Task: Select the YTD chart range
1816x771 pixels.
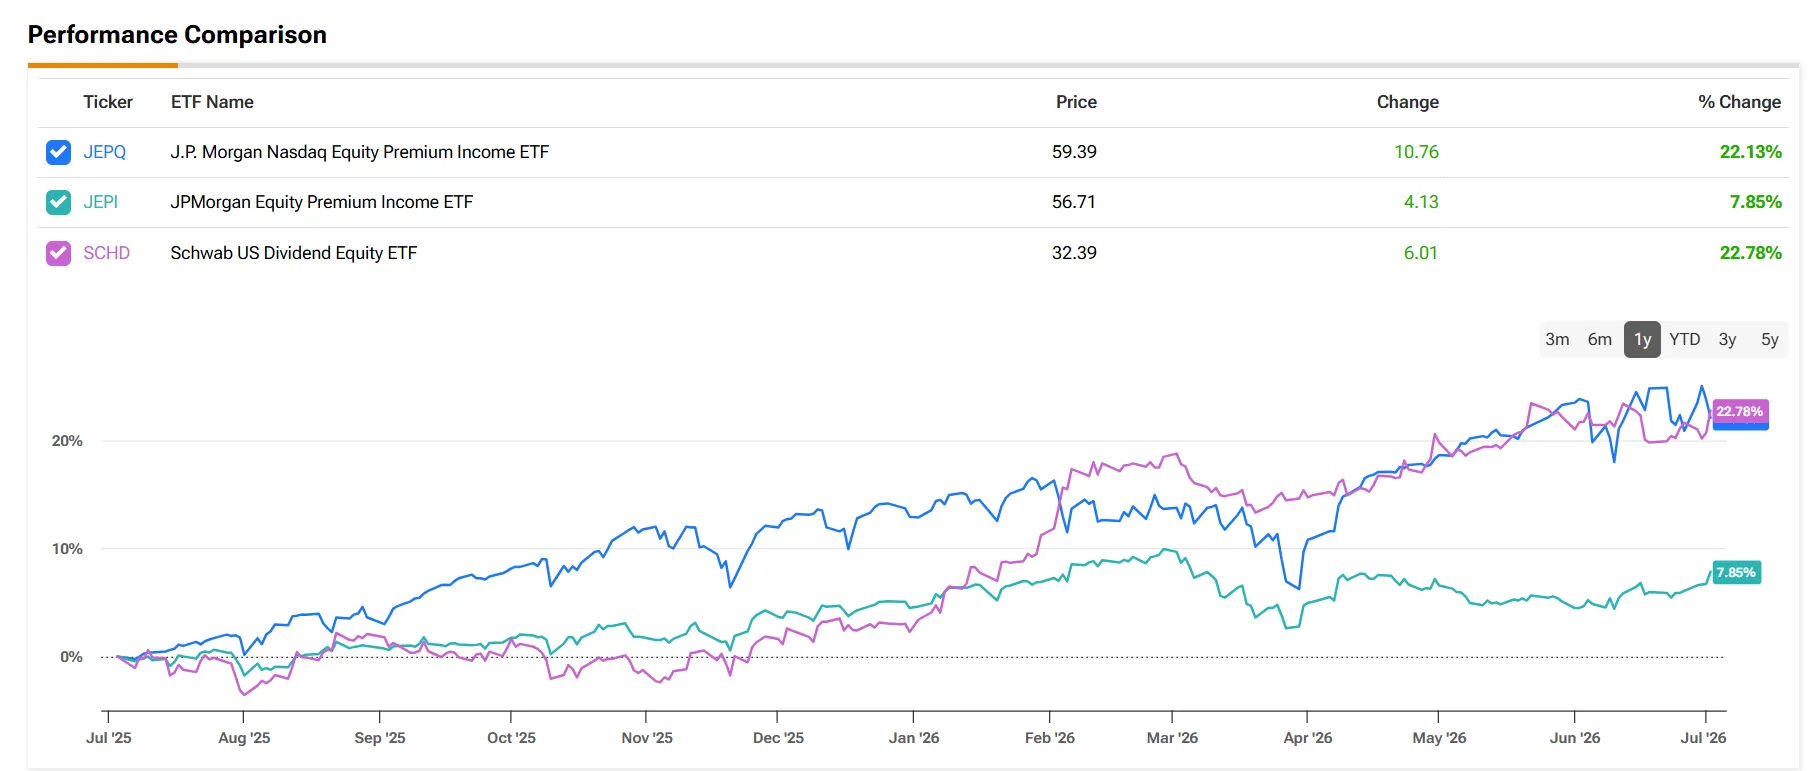Action: pyautogui.click(x=1685, y=339)
